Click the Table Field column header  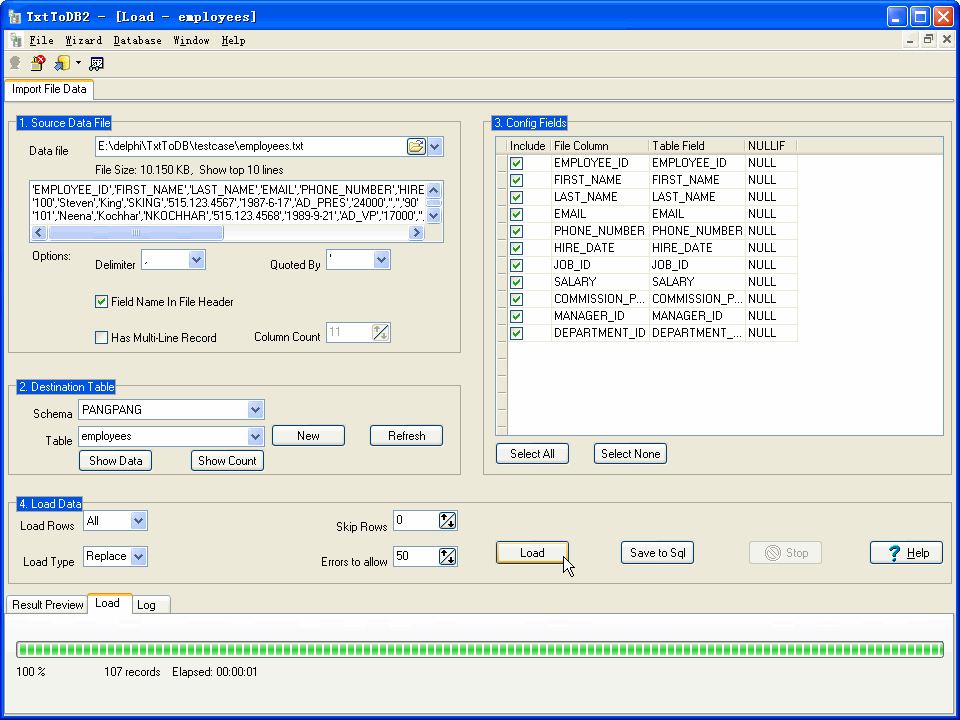tap(697, 146)
